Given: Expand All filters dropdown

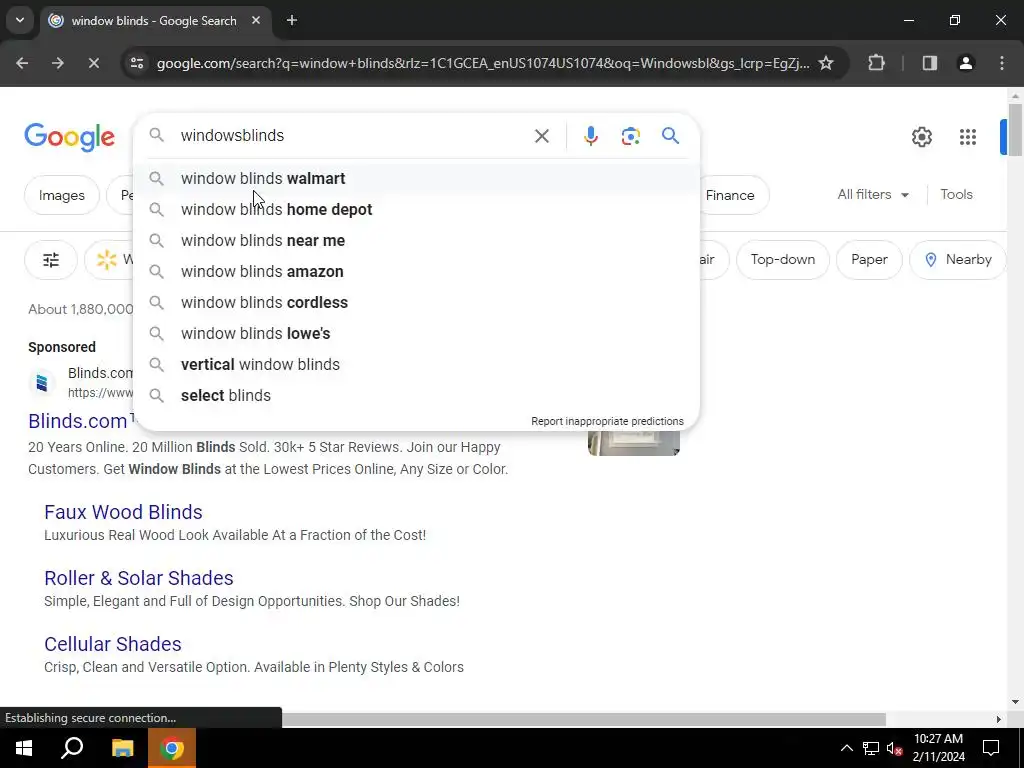Looking at the screenshot, I should coord(873,195).
